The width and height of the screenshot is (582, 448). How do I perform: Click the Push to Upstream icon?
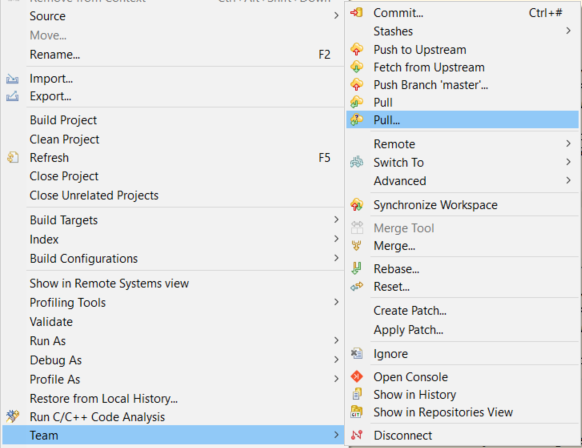point(357,49)
